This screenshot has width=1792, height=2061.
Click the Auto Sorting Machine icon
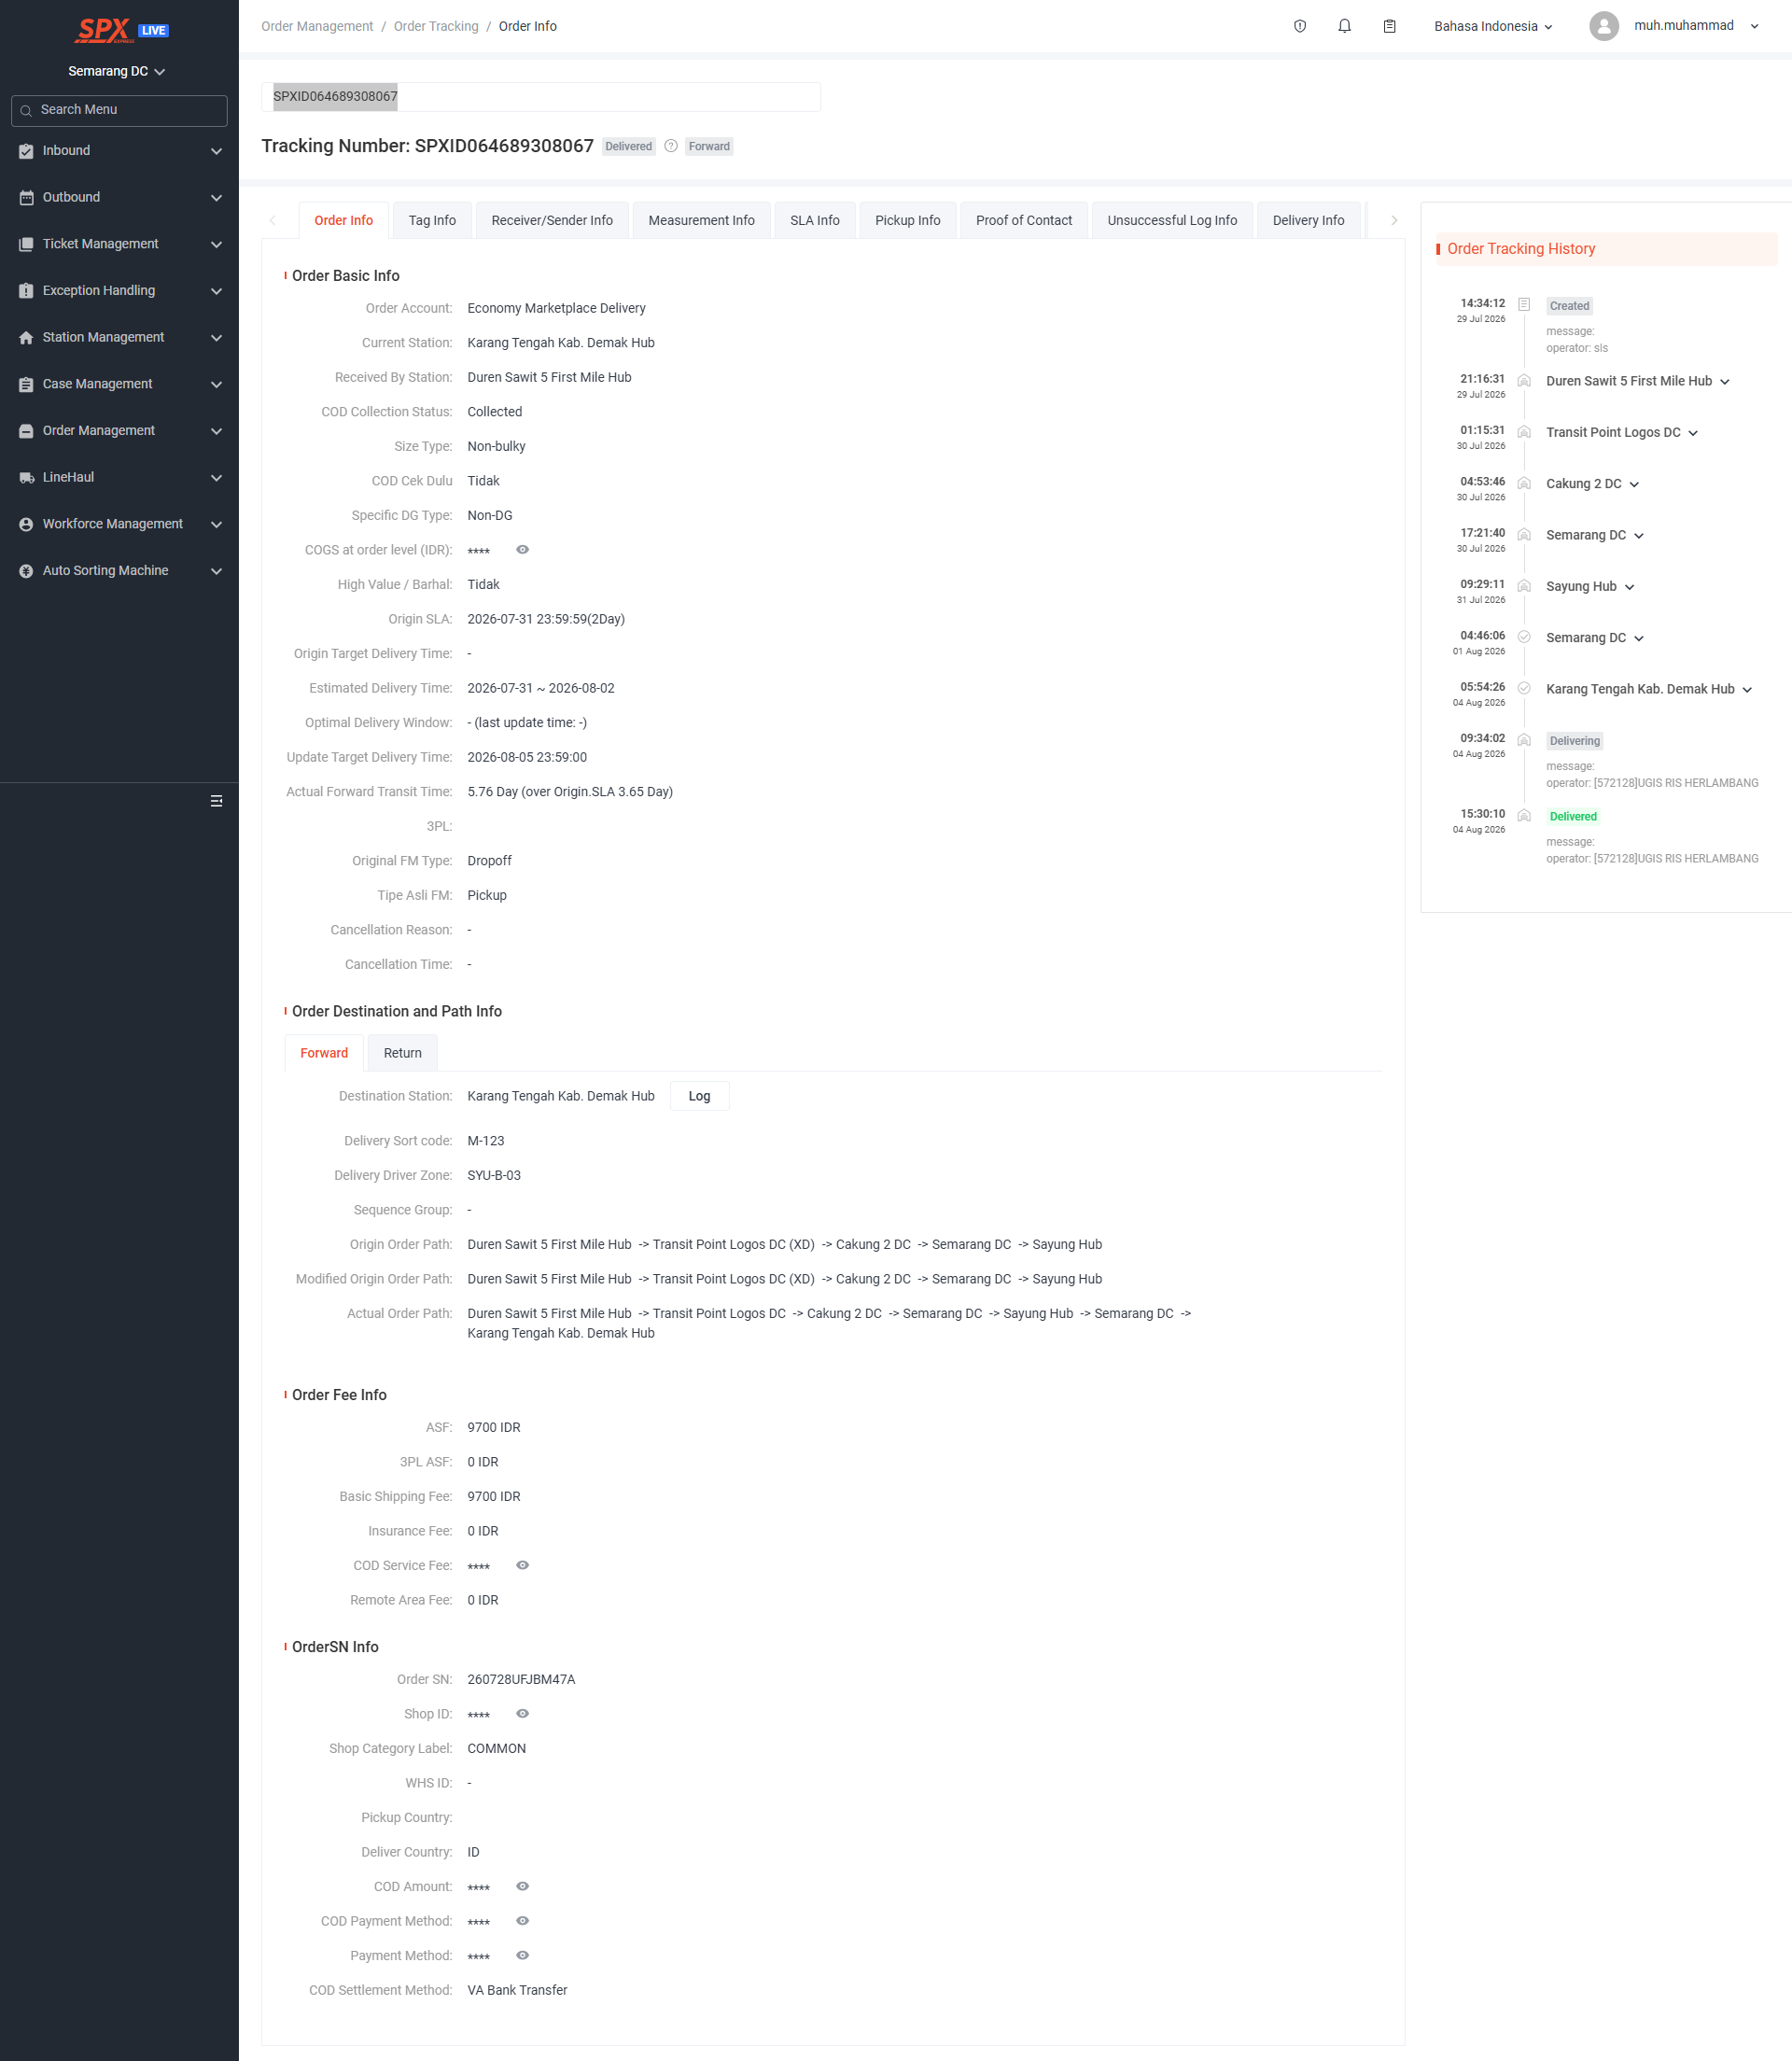[x=26, y=571]
